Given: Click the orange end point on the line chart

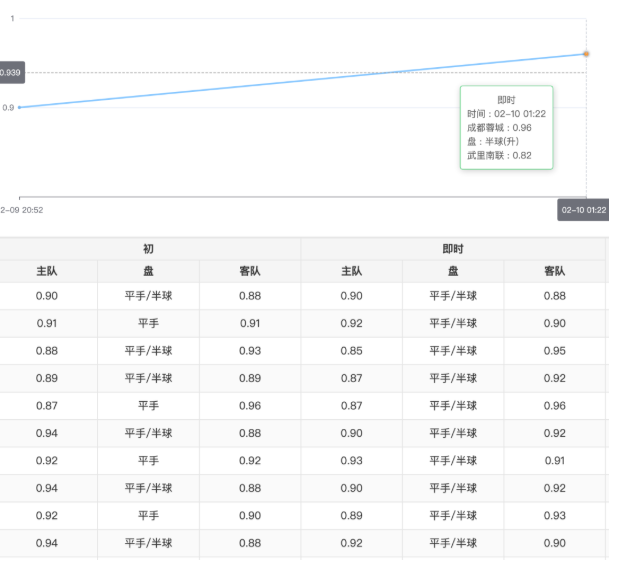Looking at the screenshot, I should (x=586, y=53).
